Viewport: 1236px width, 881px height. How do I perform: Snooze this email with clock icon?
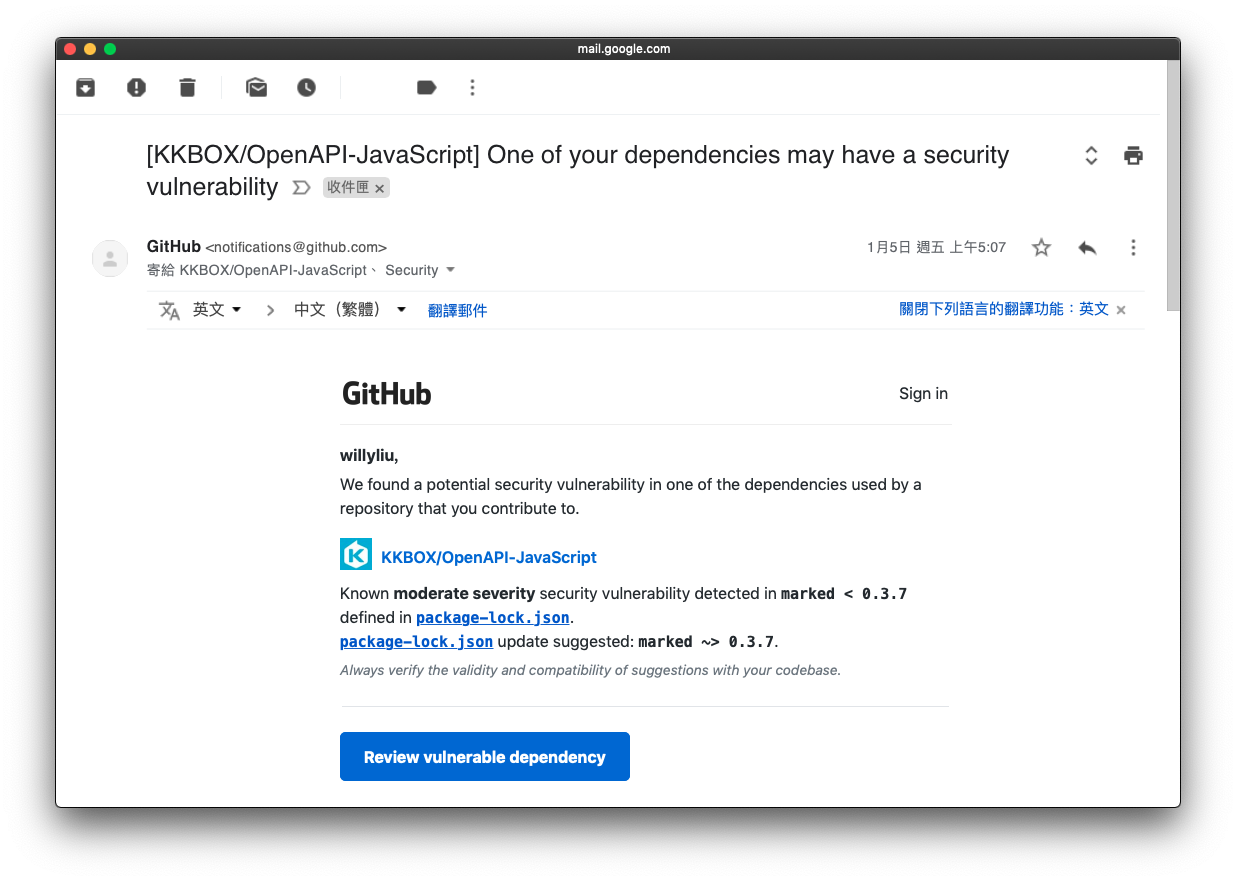(307, 88)
